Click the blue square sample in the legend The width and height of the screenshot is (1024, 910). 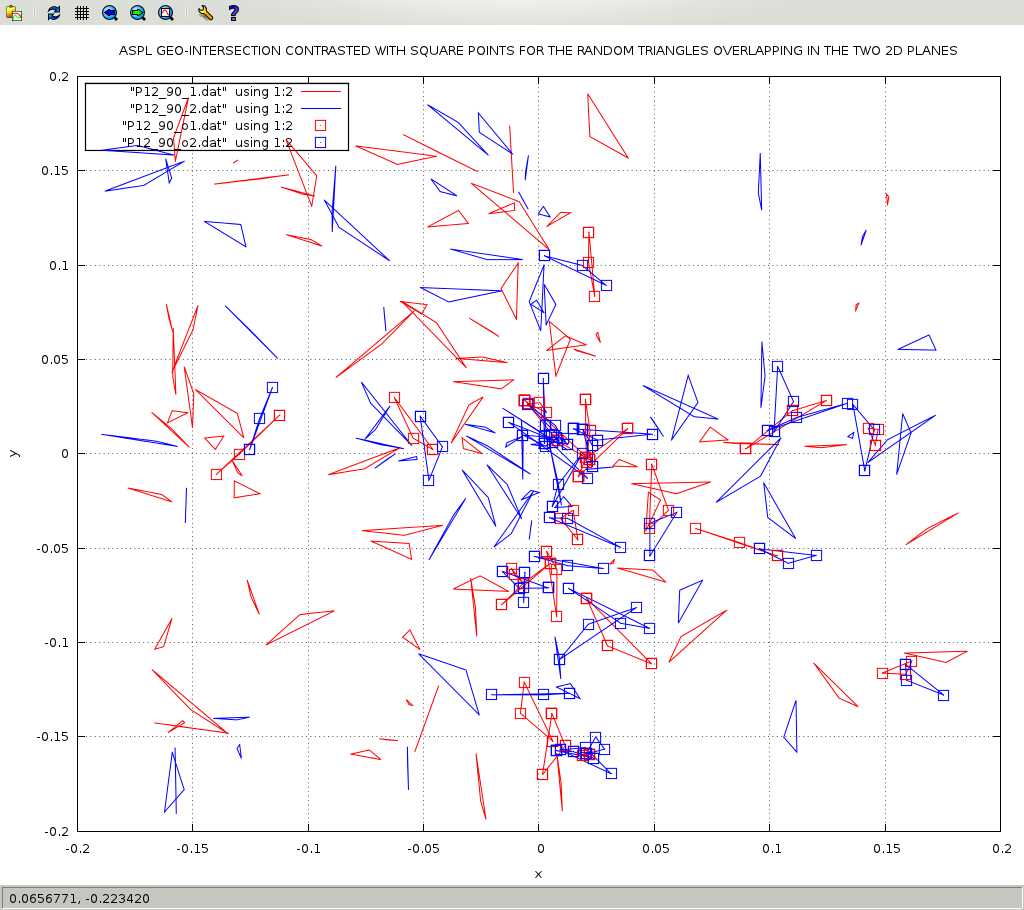[x=321, y=143]
